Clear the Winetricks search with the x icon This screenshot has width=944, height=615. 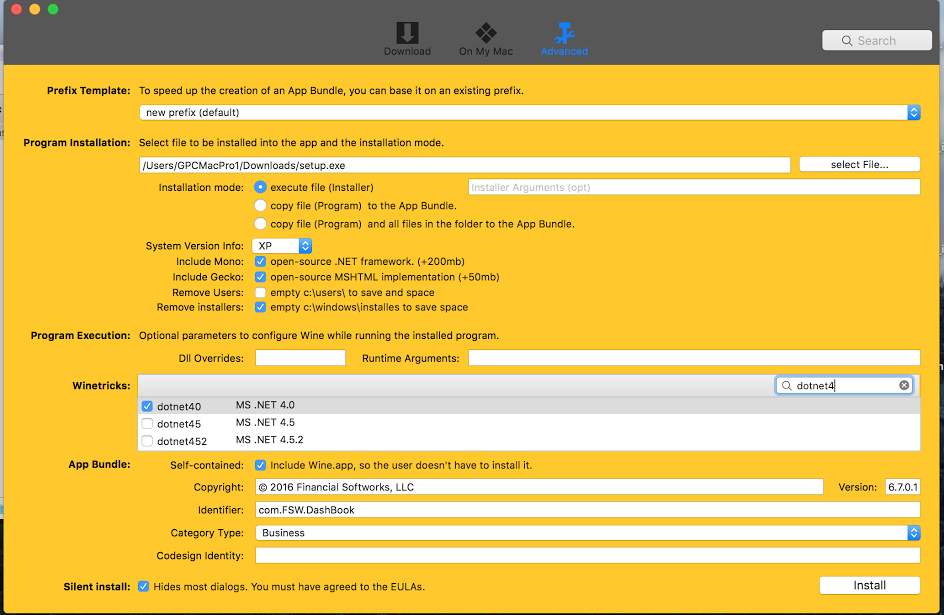pyautogui.click(x=904, y=385)
